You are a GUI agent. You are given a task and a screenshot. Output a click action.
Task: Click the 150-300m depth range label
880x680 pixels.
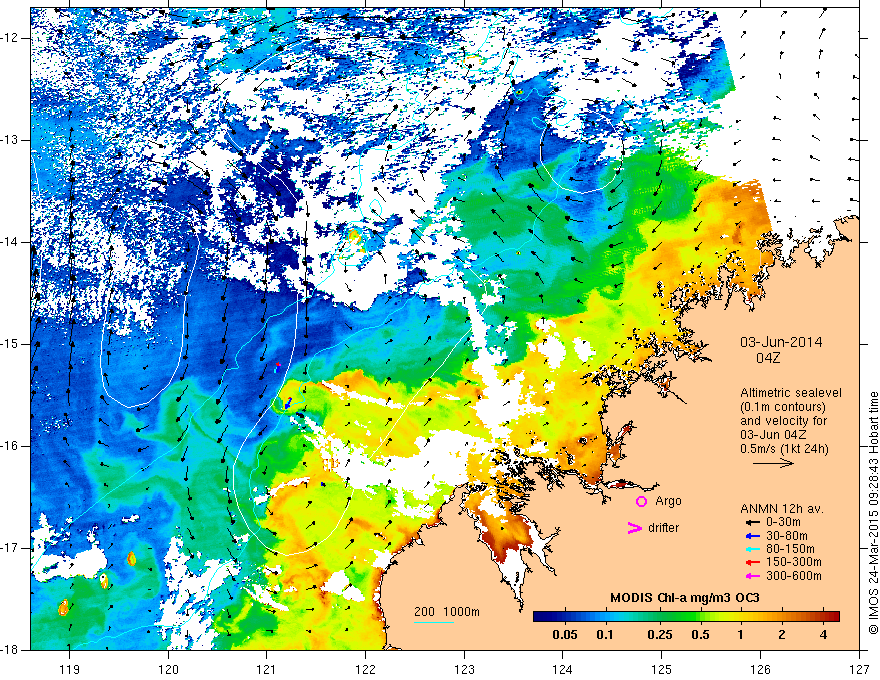pyautogui.click(x=794, y=562)
